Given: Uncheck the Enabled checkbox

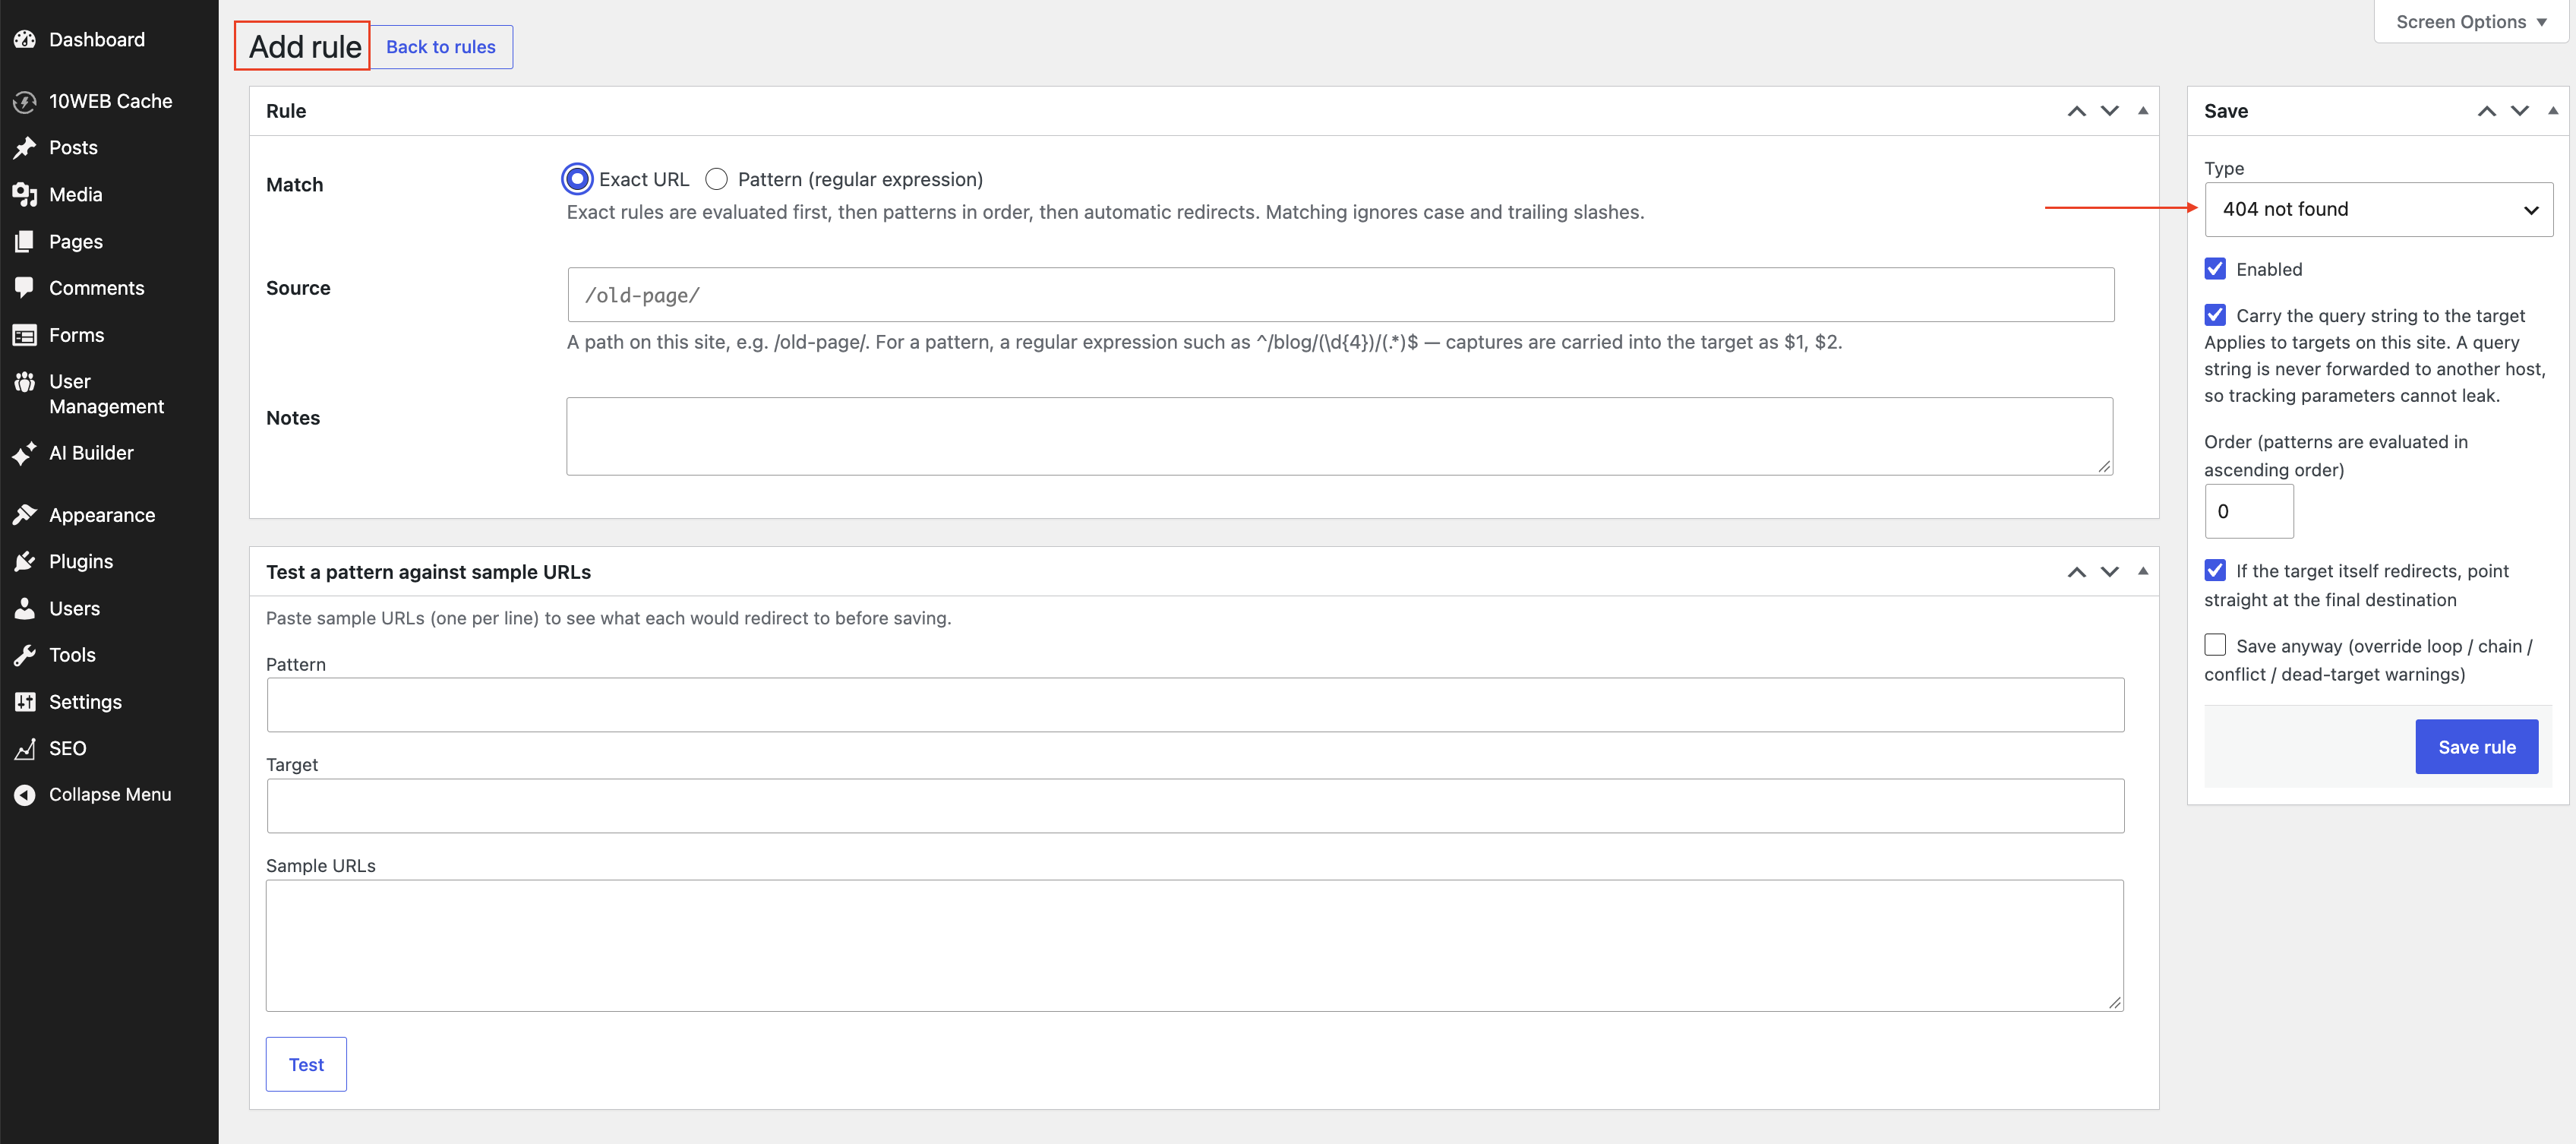Looking at the screenshot, I should [2215, 269].
